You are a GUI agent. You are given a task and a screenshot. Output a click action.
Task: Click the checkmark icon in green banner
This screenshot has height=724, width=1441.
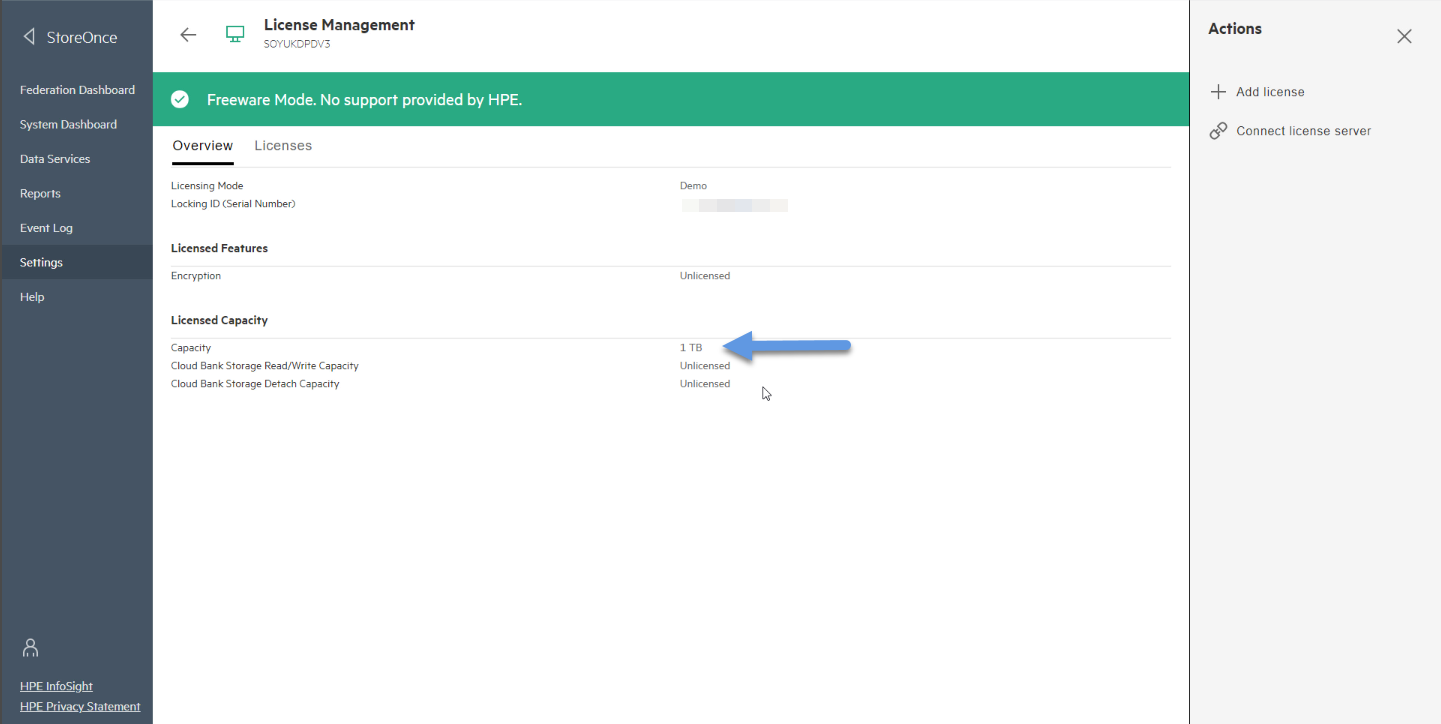(180, 99)
